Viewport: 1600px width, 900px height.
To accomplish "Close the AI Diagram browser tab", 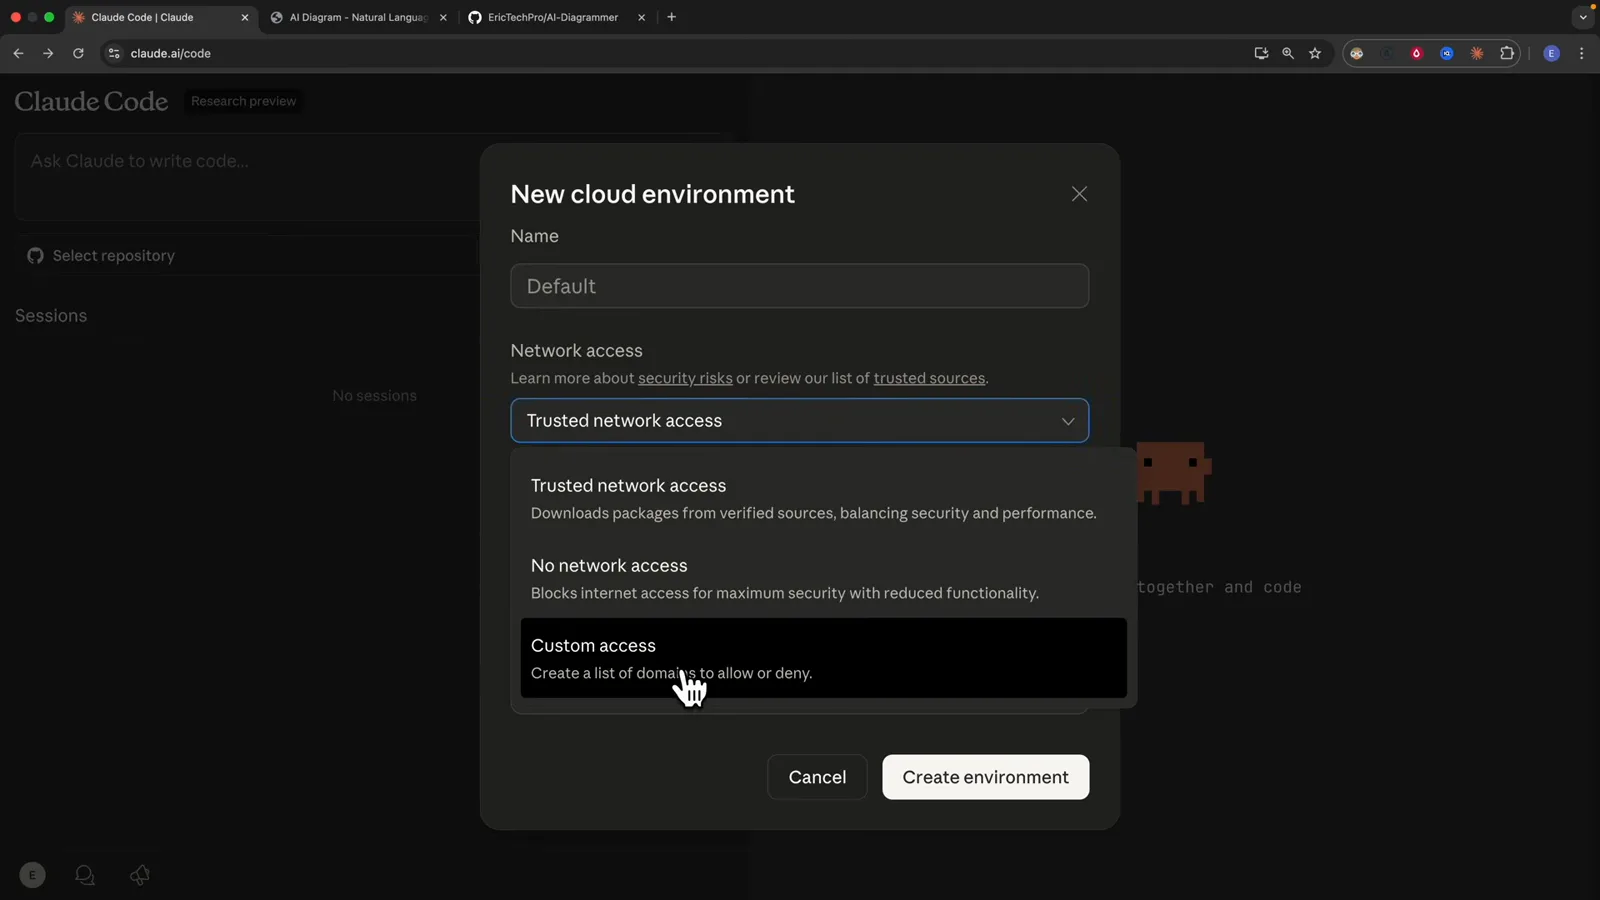I will click(x=443, y=17).
